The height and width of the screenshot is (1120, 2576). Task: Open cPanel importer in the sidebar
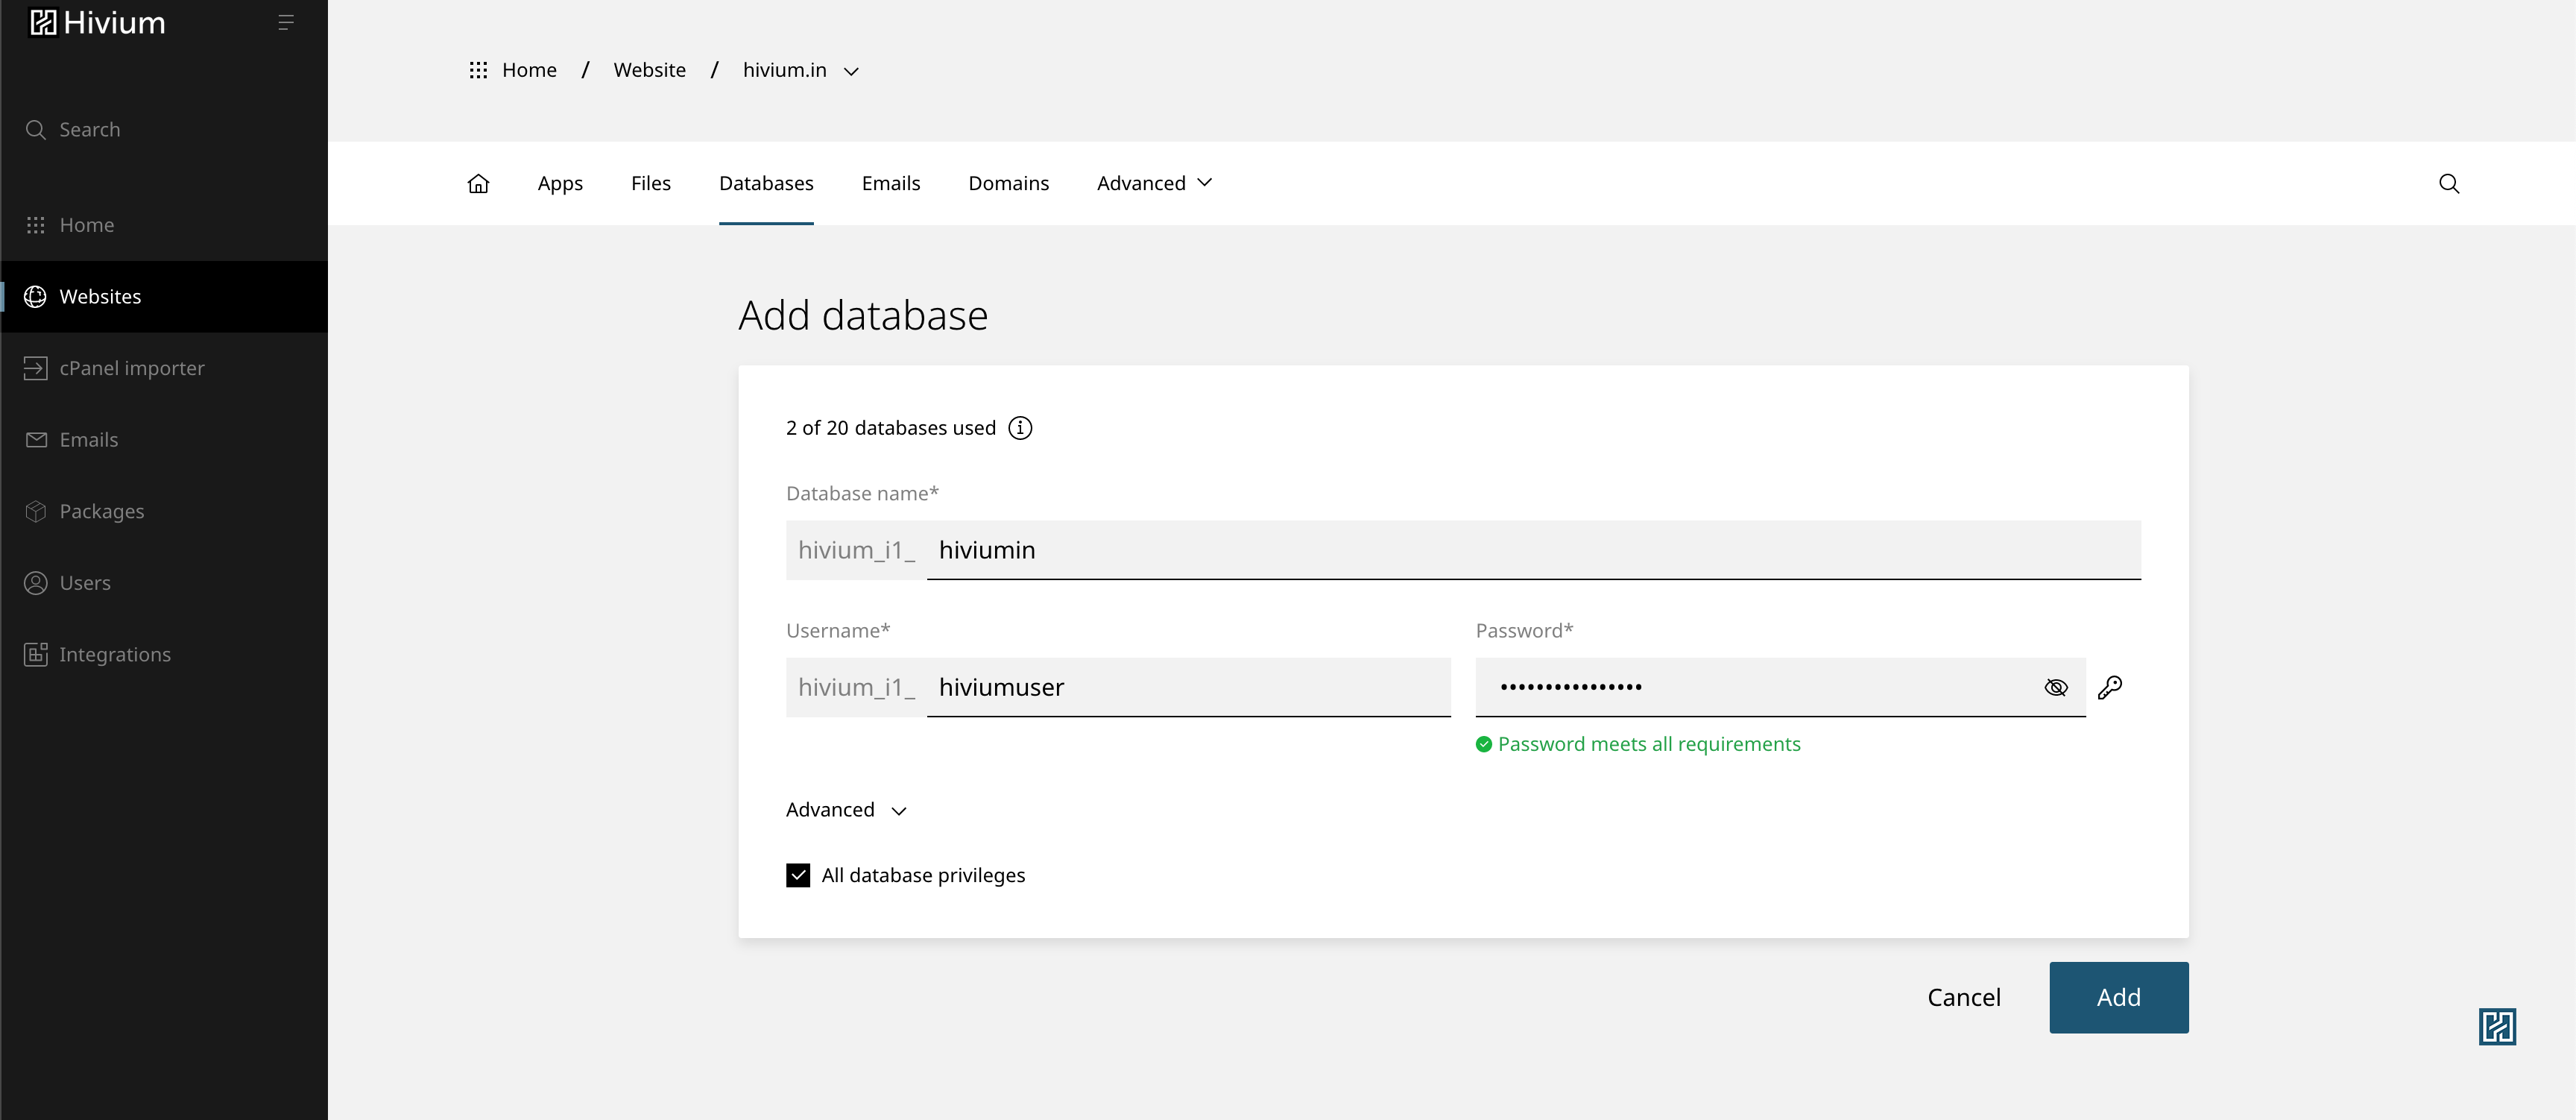click(x=164, y=368)
